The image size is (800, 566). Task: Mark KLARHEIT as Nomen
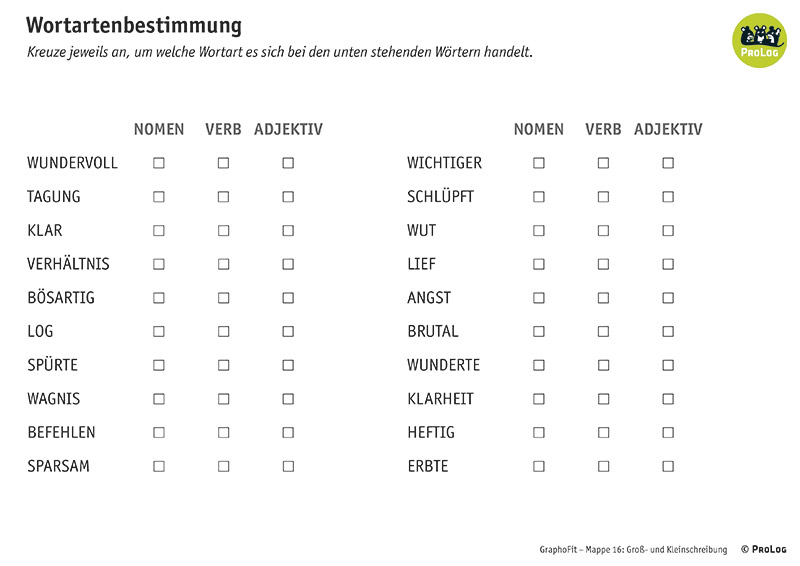click(539, 399)
